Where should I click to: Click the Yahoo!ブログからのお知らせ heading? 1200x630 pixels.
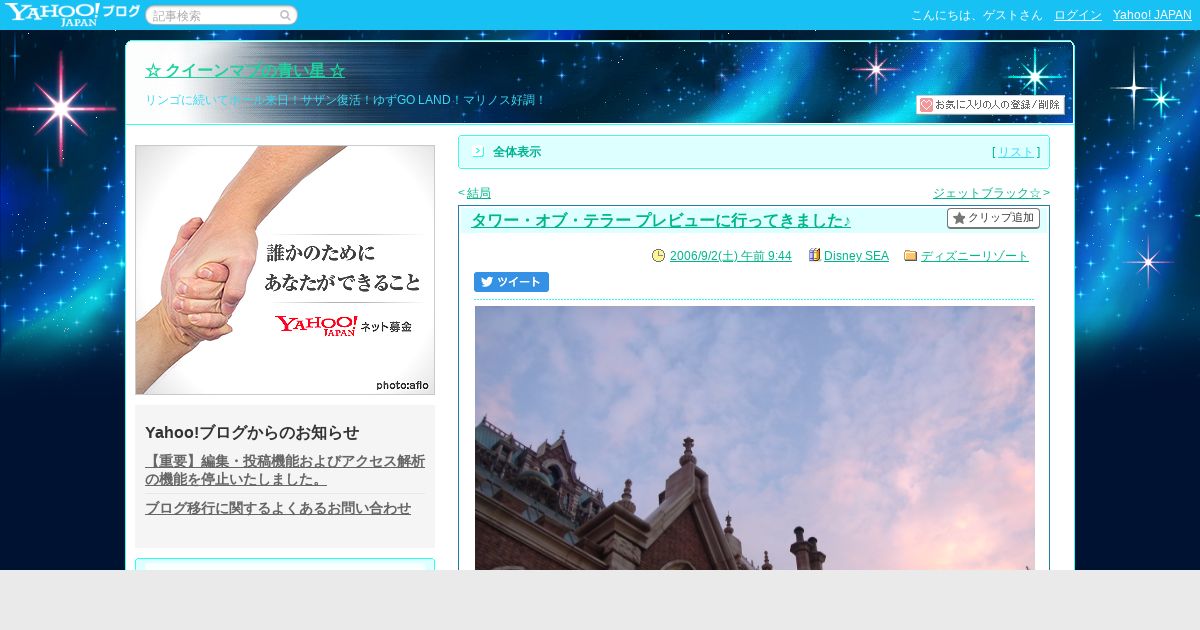(x=252, y=432)
